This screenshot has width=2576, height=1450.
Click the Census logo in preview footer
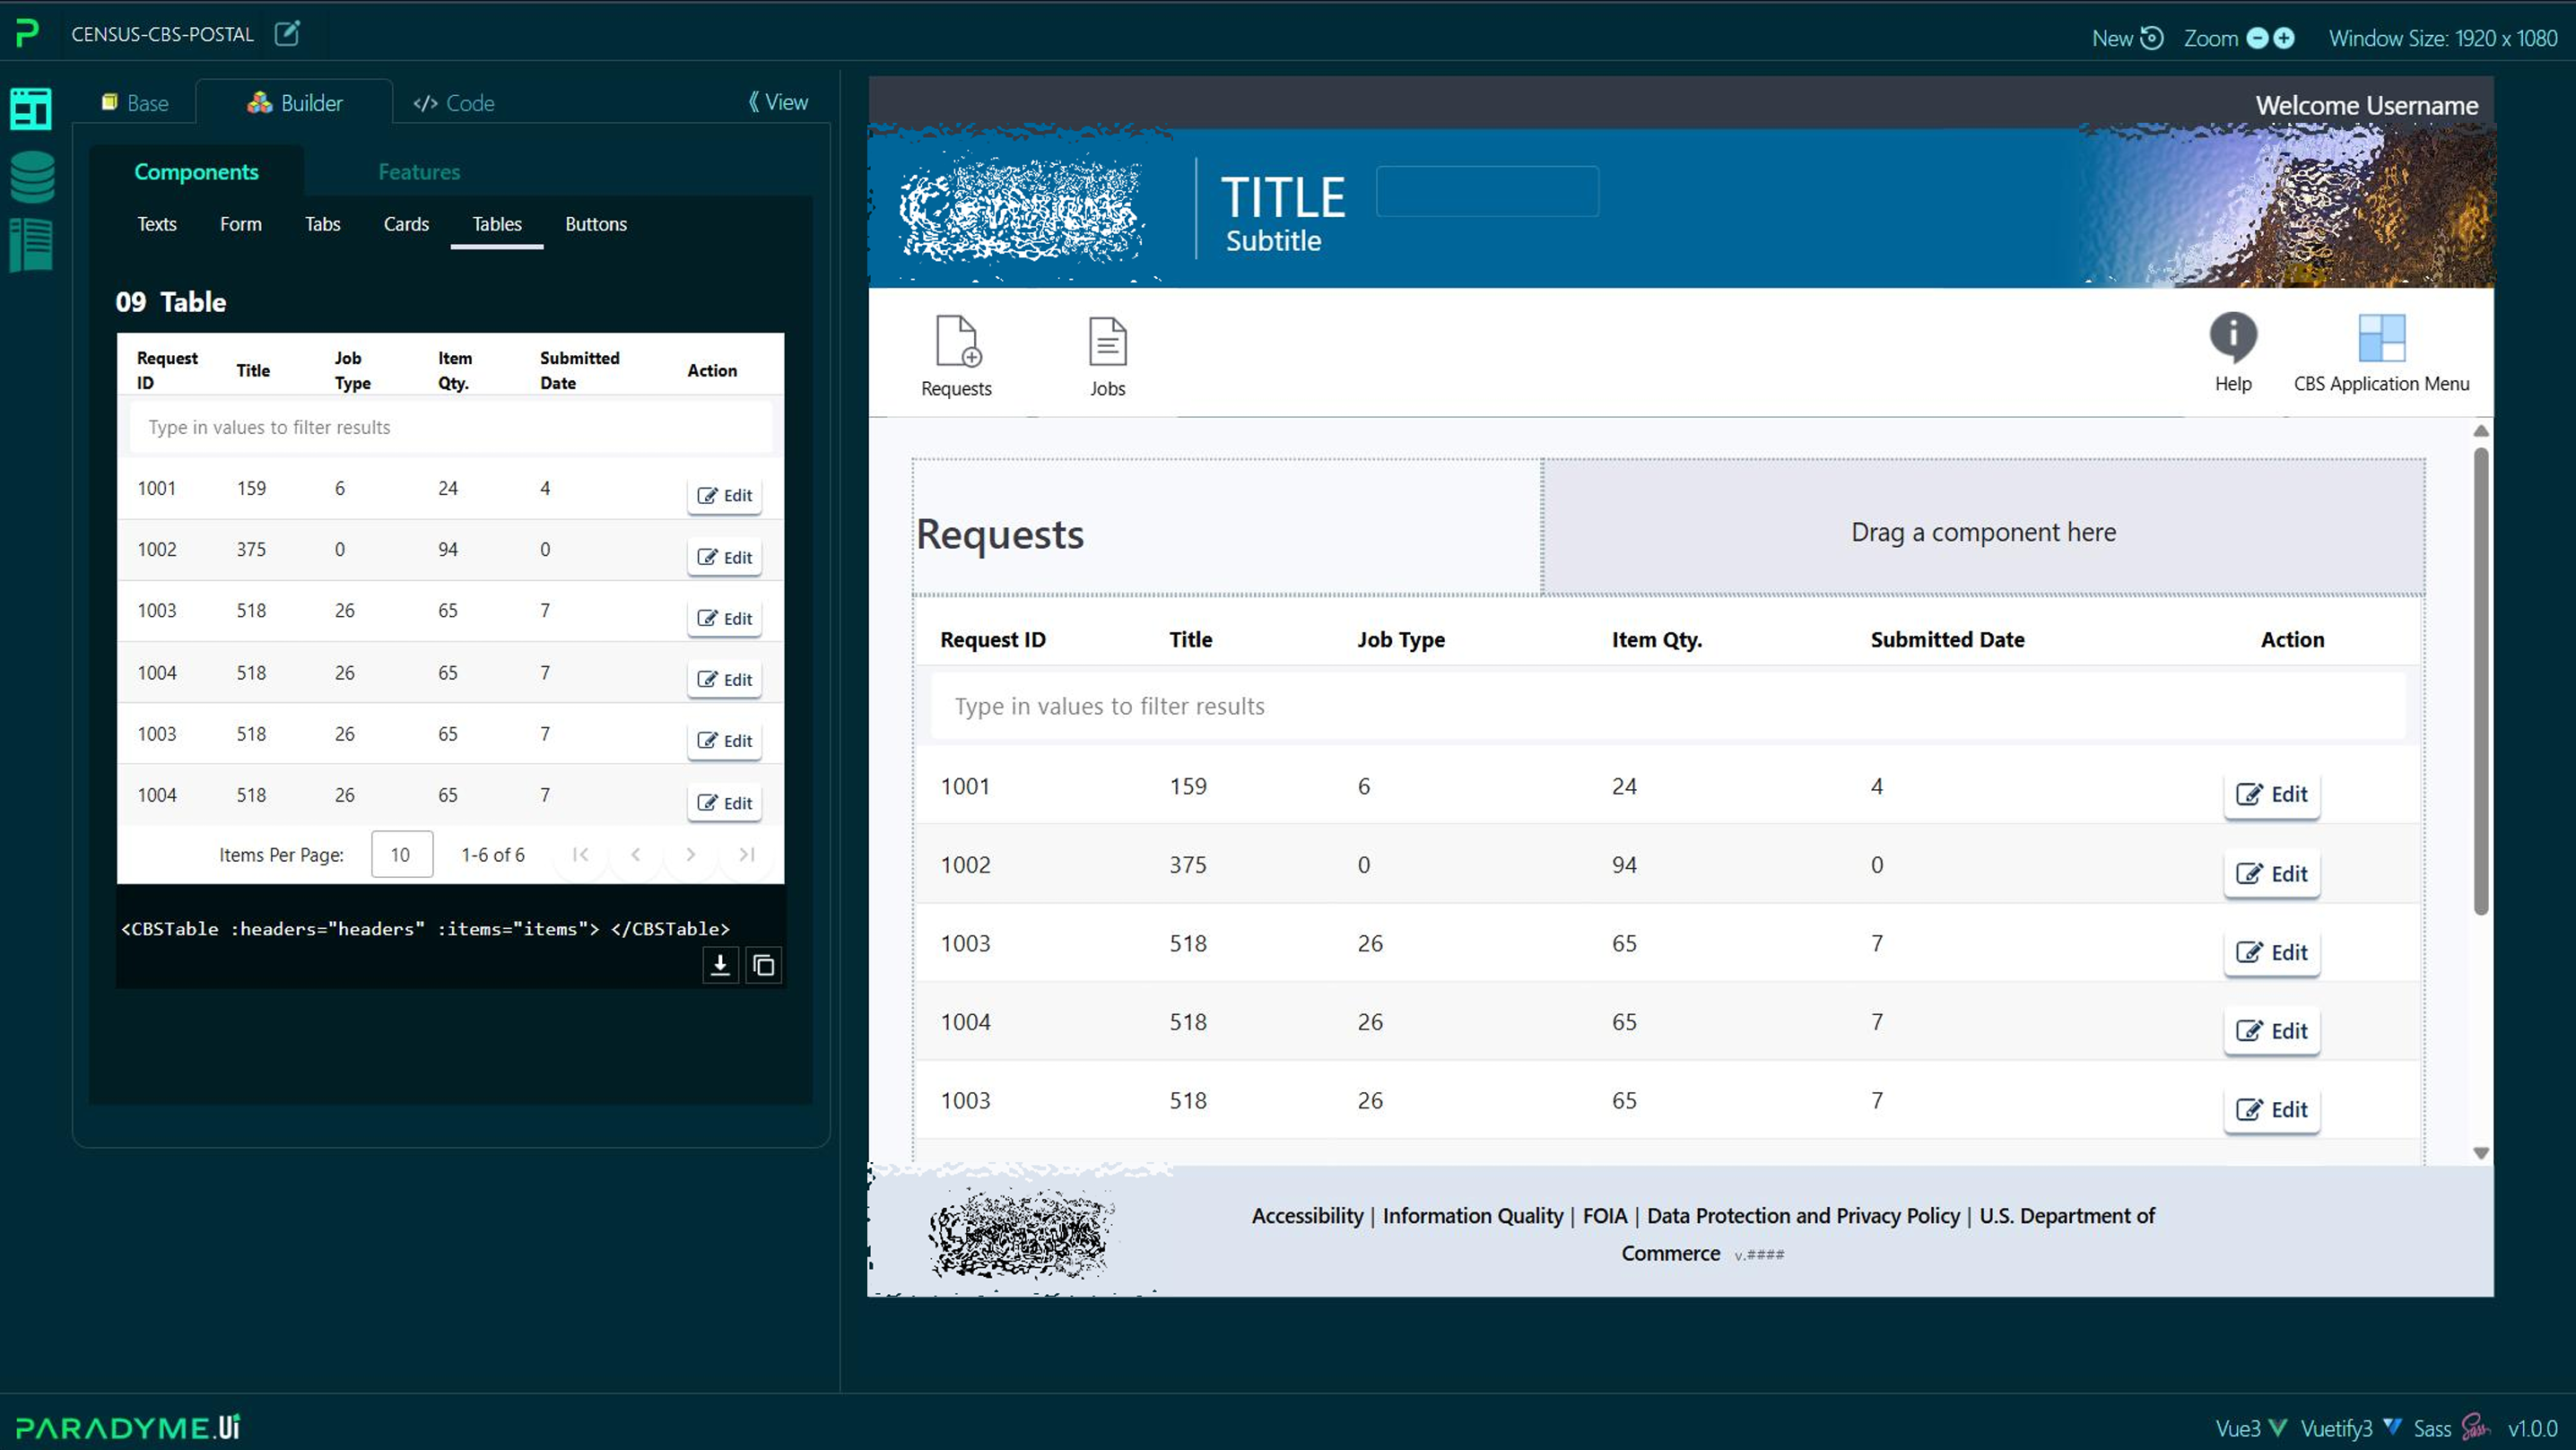pos(1021,1234)
